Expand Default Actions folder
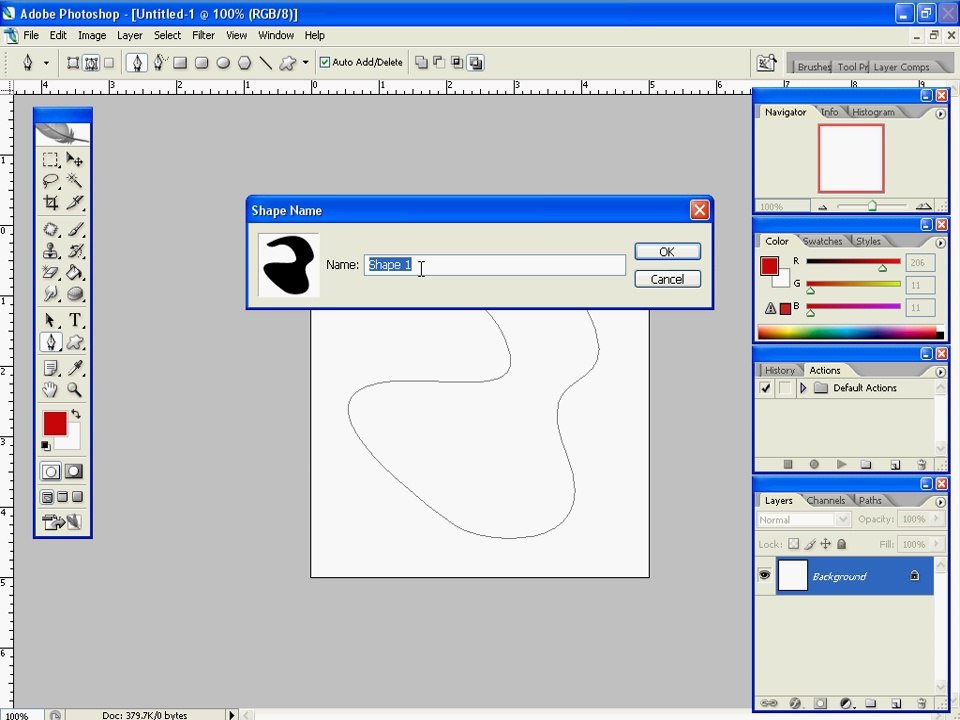The height and width of the screenshot is (720, 960). pyautogui.click(x=803, y=388)
